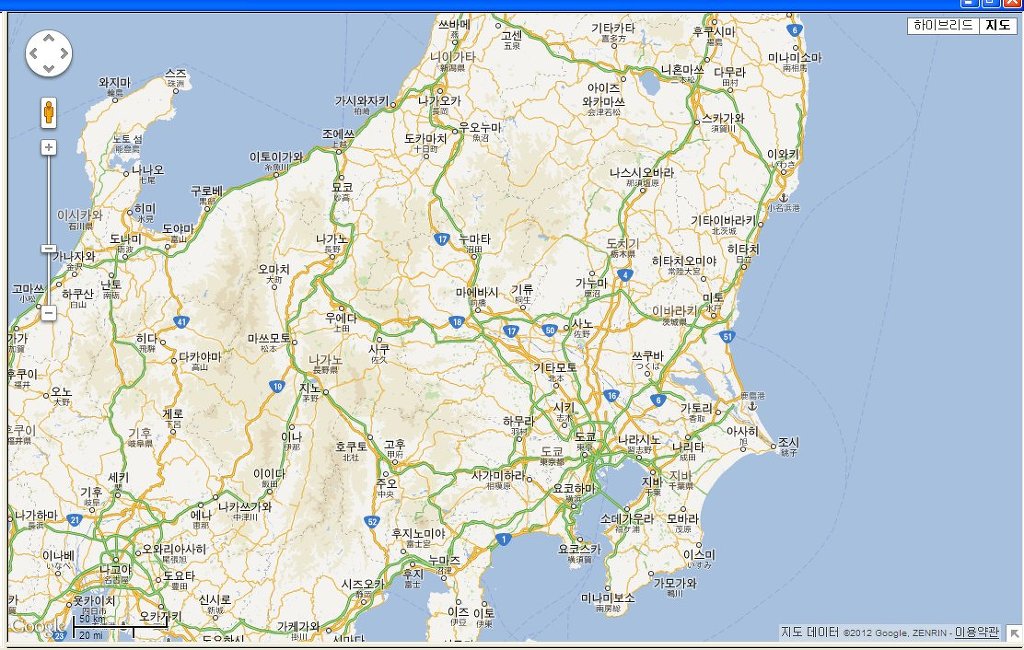The width and height of the screenshot is (1024, 650).
Task: Click the 나가오카 city label
Action: pyautogui.click(x=440, y=101)
